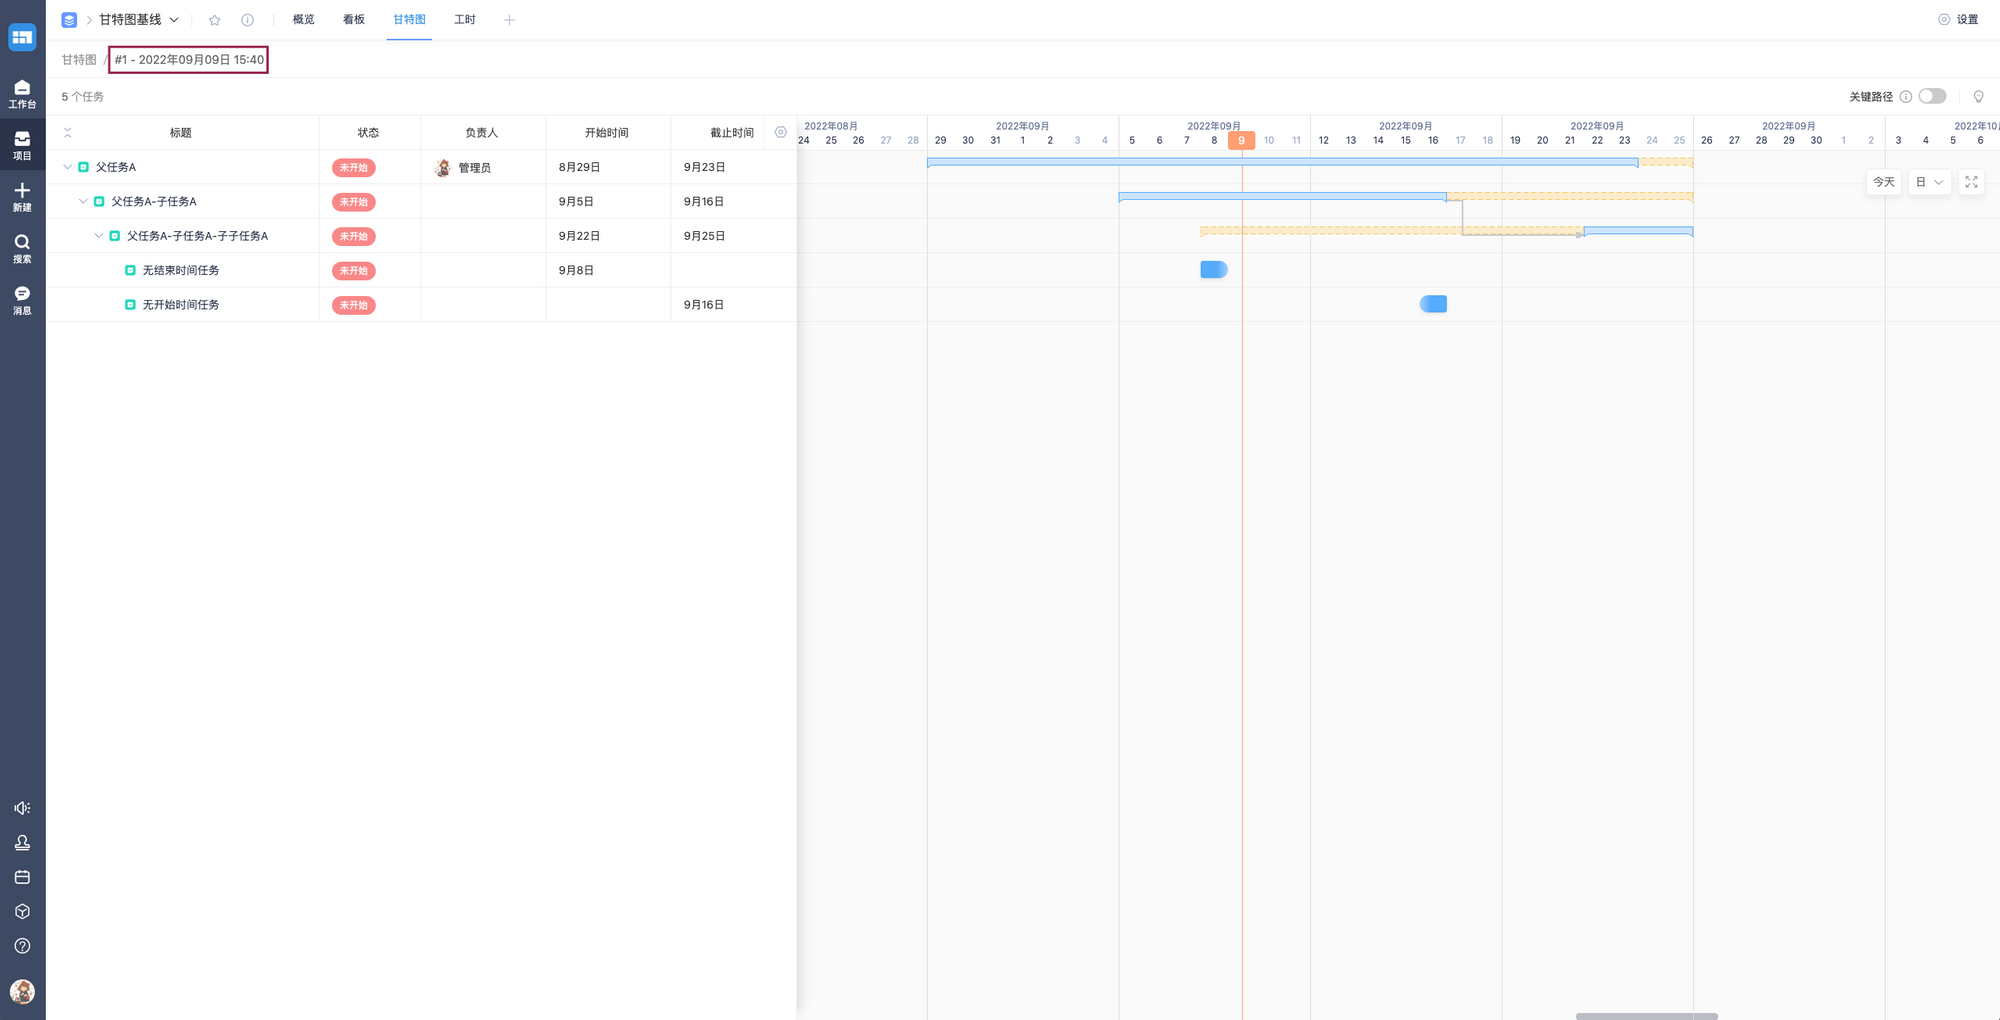
Task: Click the horizontal scrollbar under the Gantt chart
Action: click(1646, 1015)
